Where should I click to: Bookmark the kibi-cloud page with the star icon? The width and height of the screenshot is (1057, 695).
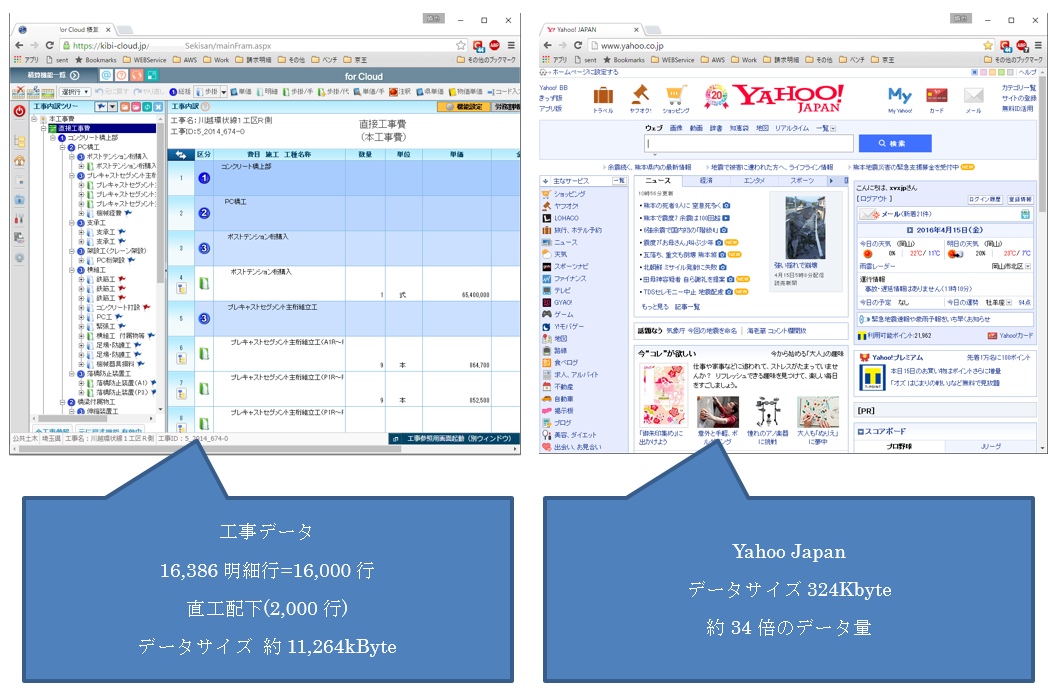[461, 45]
